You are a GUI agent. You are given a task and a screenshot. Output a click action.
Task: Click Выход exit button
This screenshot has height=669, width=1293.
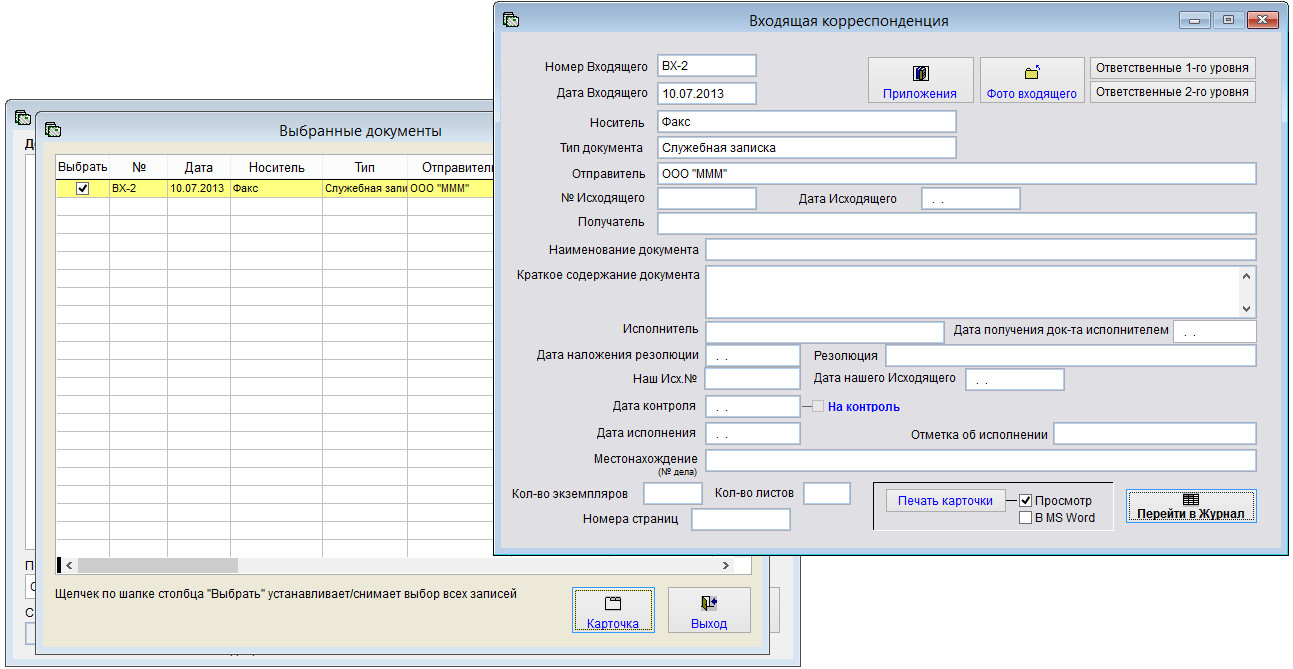pyautogui.click(x=708, y=610)
